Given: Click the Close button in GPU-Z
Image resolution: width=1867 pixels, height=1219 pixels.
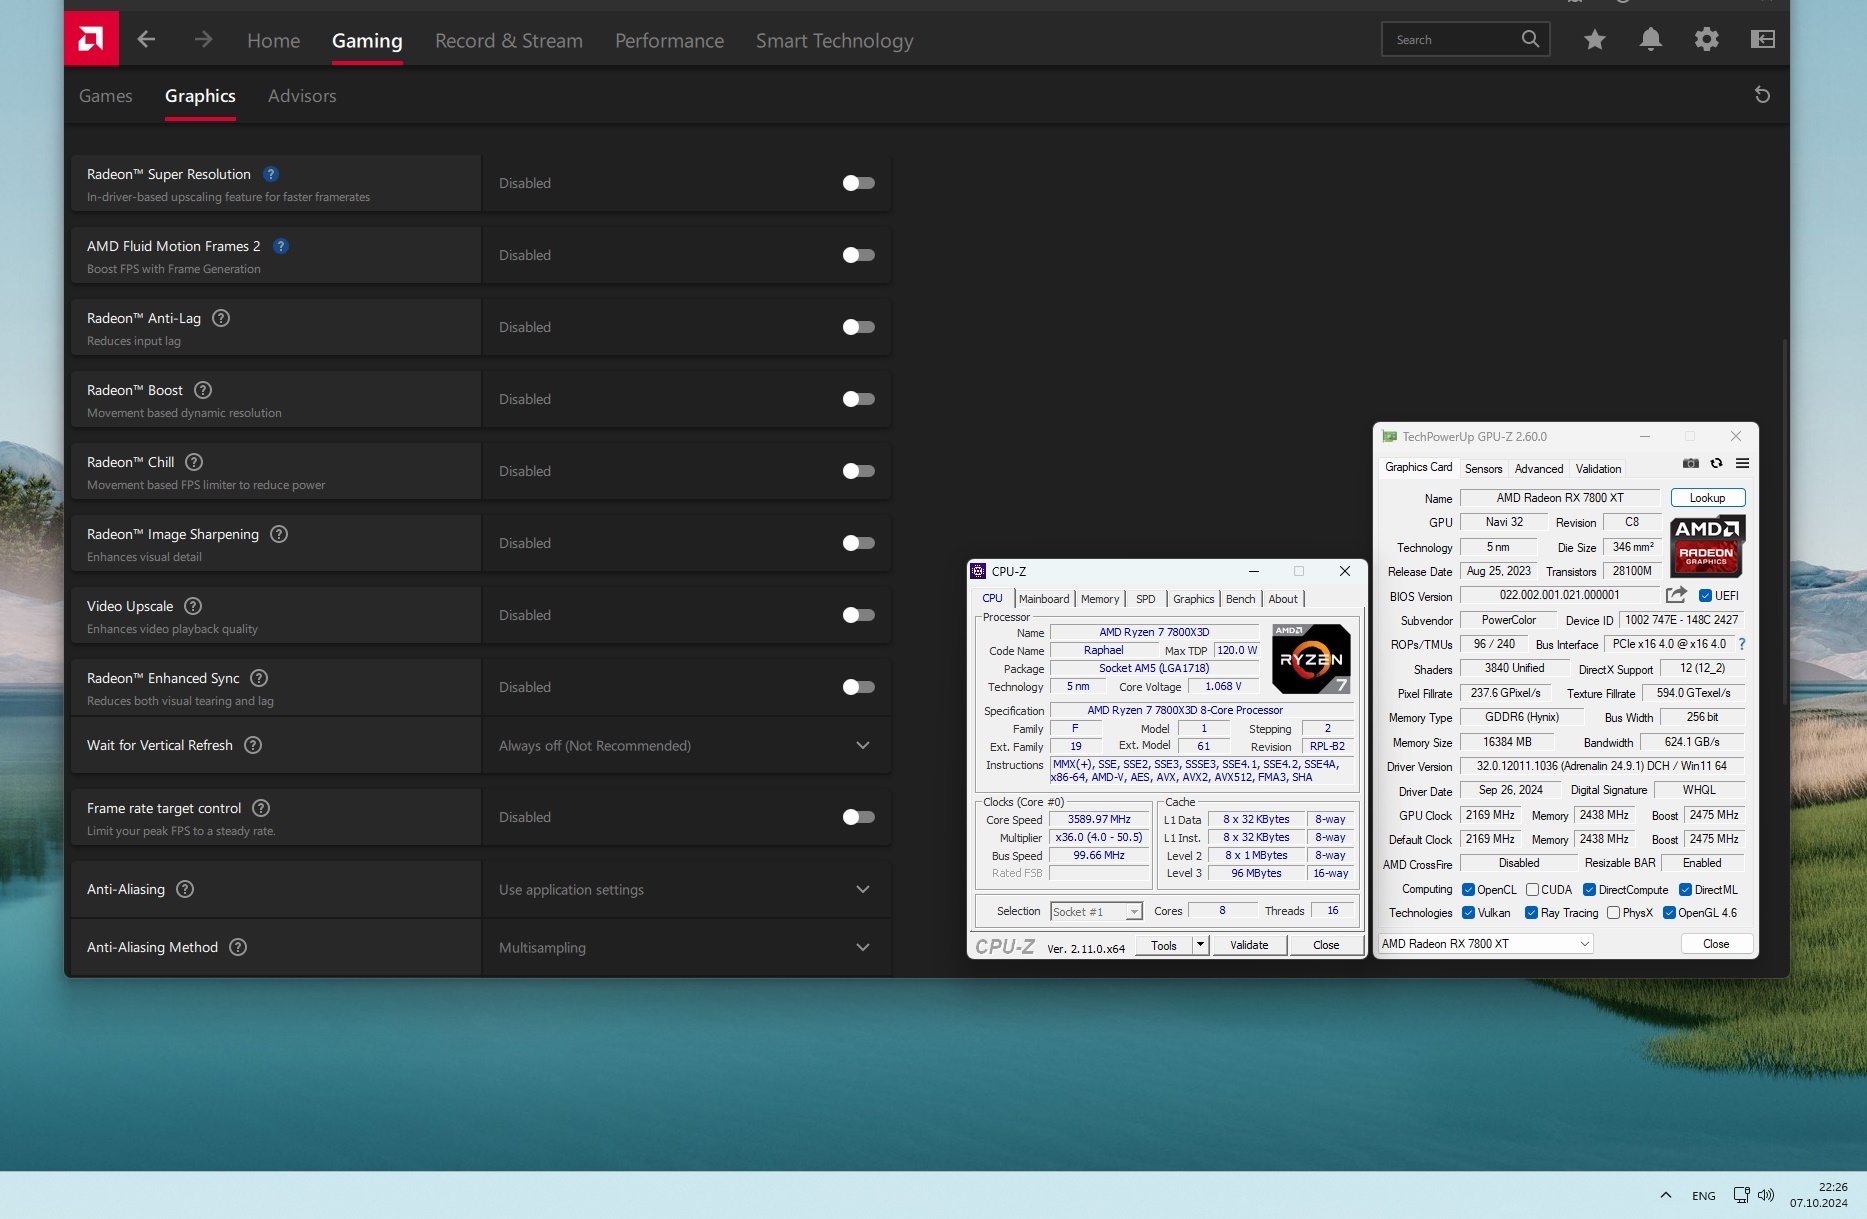Looking at the screenshot, I should [x=1716, y=944].
